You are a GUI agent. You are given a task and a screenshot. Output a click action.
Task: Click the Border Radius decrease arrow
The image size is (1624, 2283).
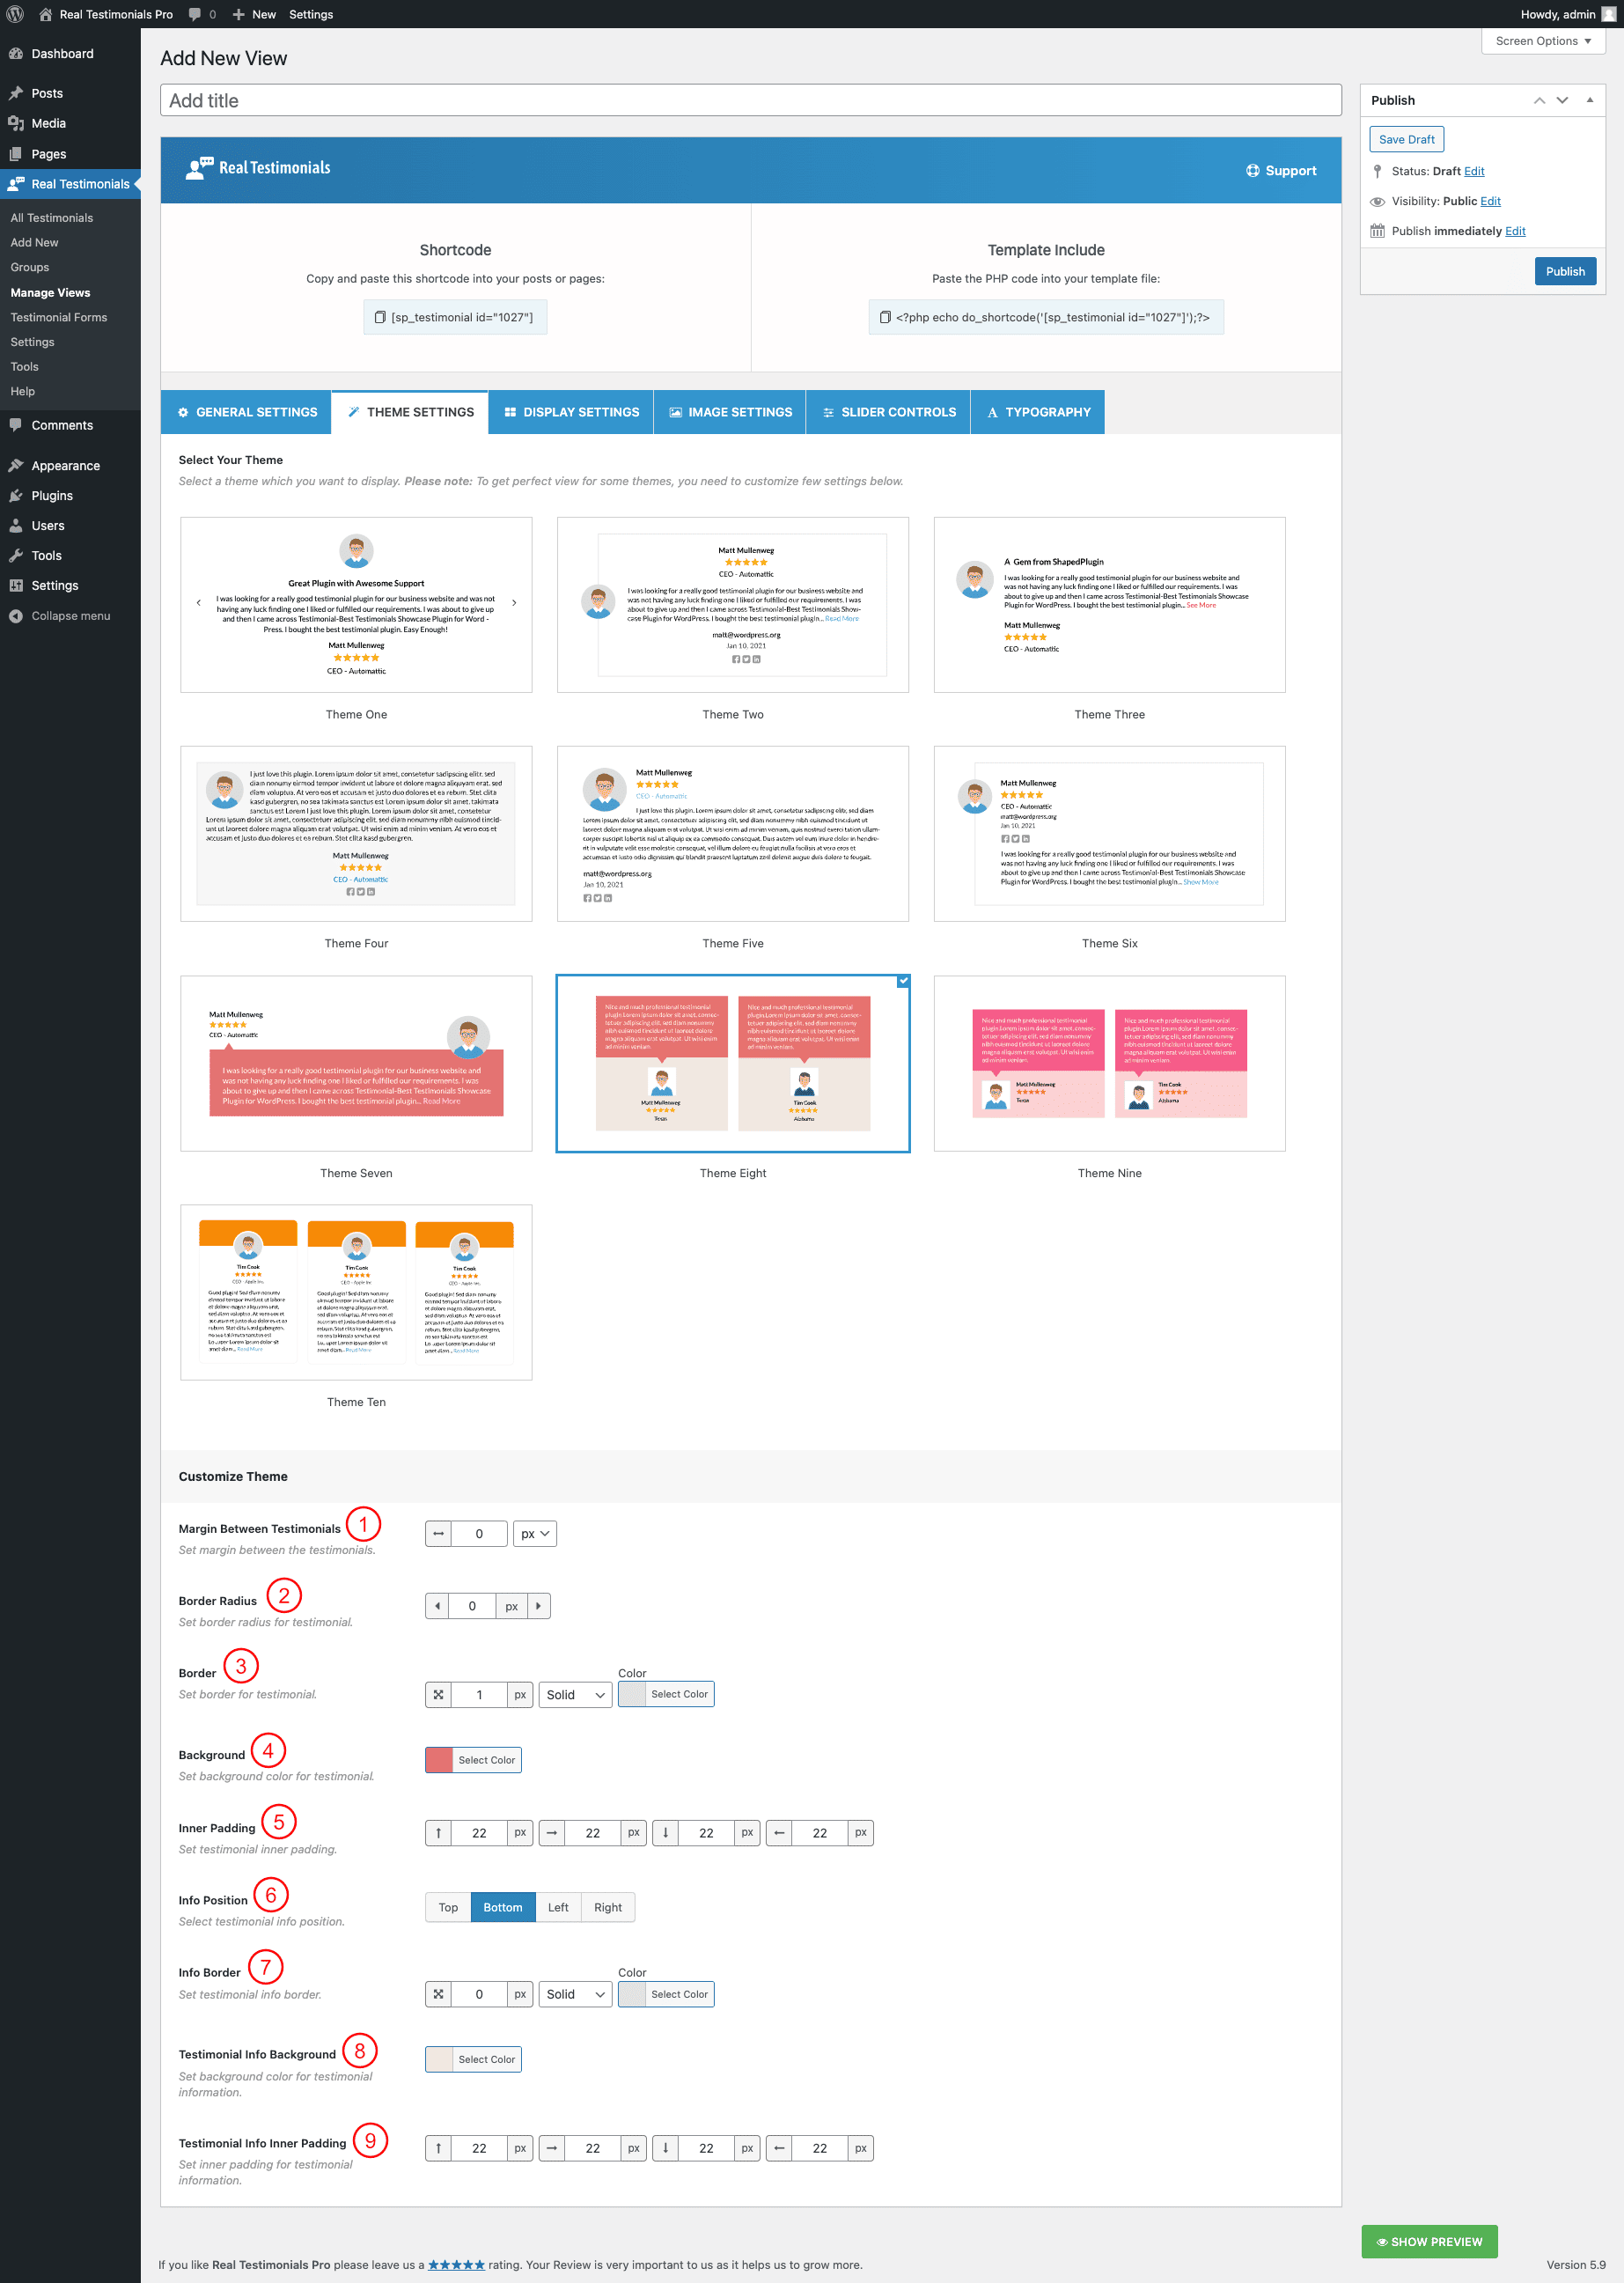[437, 1606]
